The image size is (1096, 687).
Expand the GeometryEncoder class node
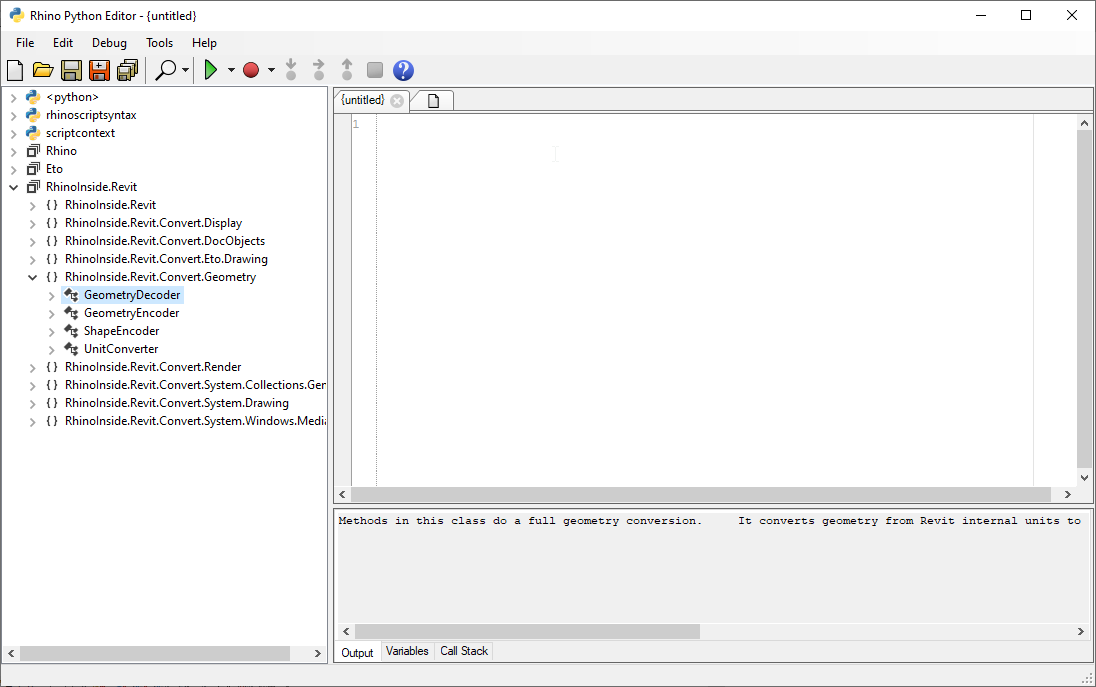point(52,313)
